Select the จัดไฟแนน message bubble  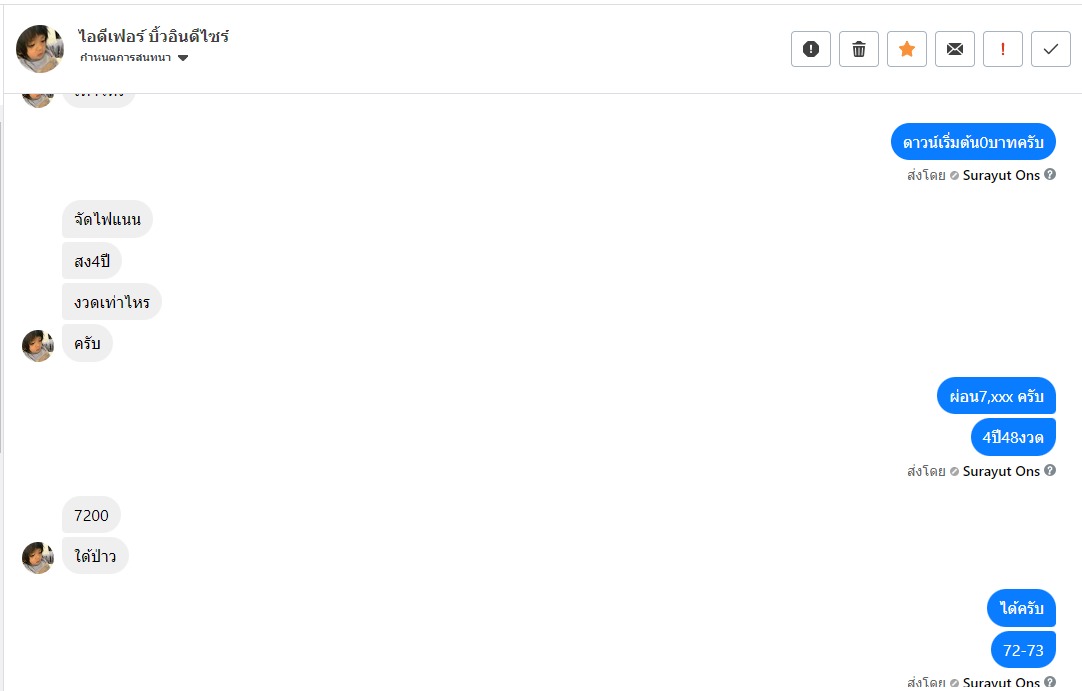(x=107, y=220)
